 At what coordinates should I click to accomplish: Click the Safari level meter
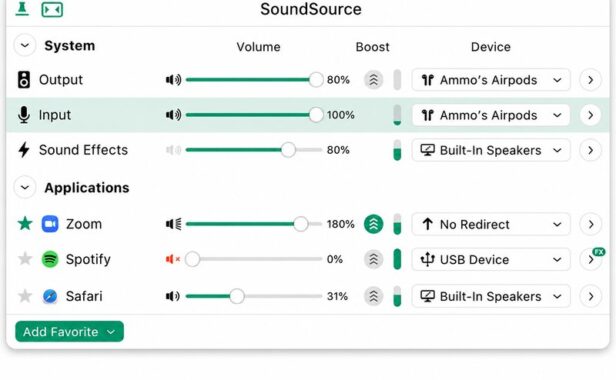397,296
